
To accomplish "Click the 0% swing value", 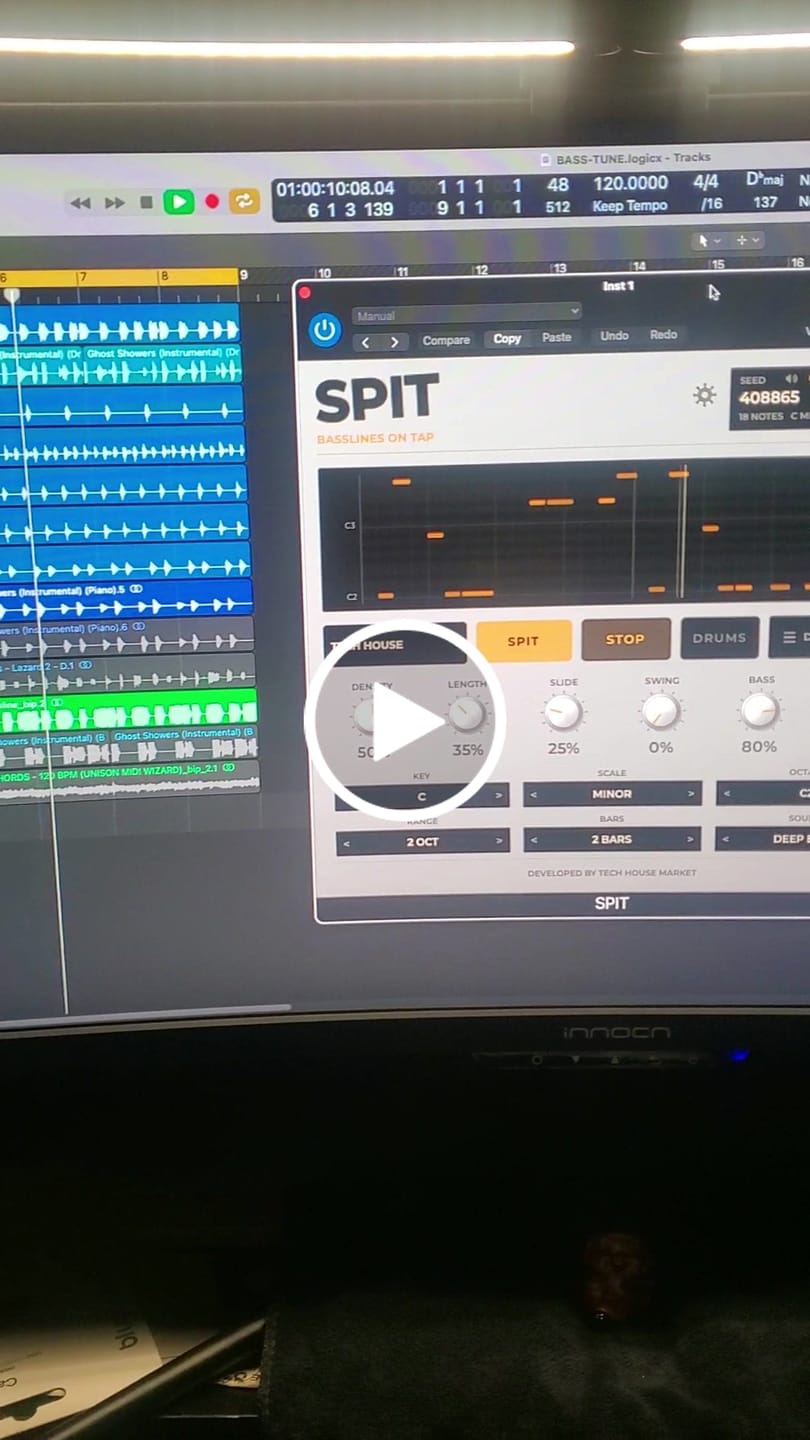I will point(661,747).
